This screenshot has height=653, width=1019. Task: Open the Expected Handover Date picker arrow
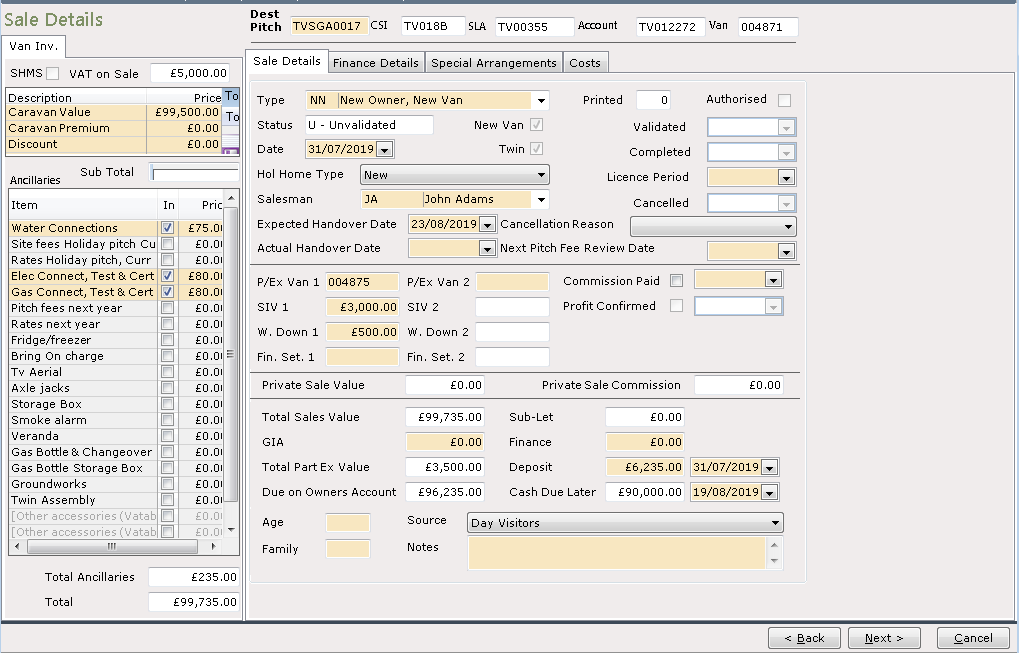pyautogui.click(x=487, y=225)
